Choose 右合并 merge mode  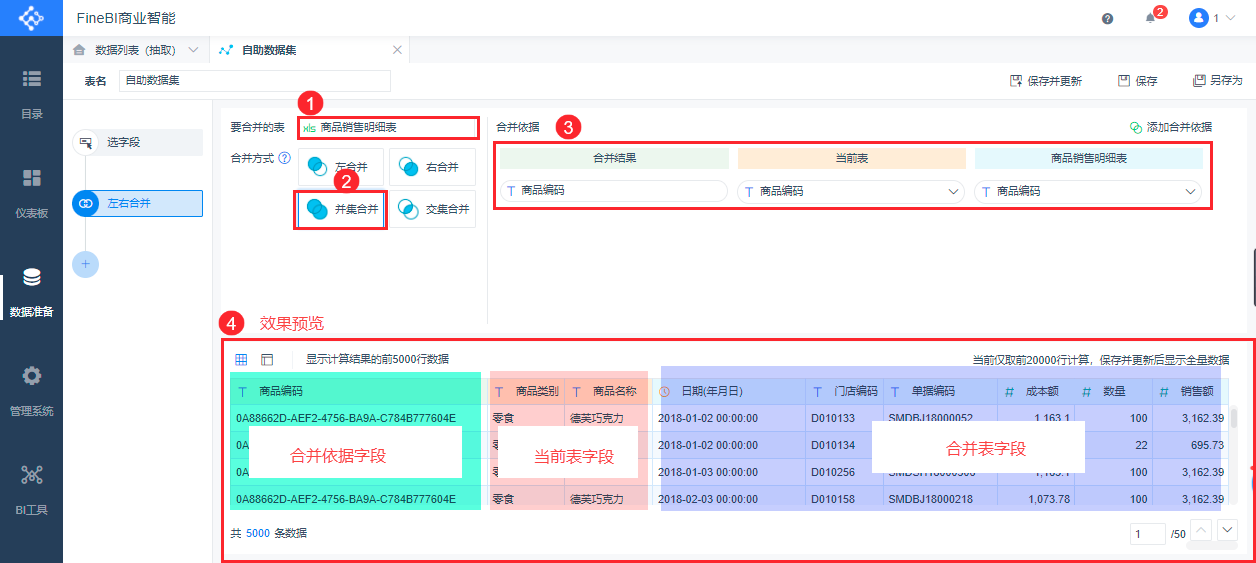coord(432,167)
